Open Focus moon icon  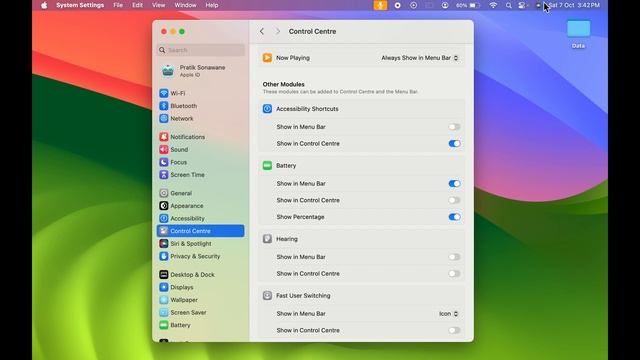pyautogui.click(x=164, y=162)
